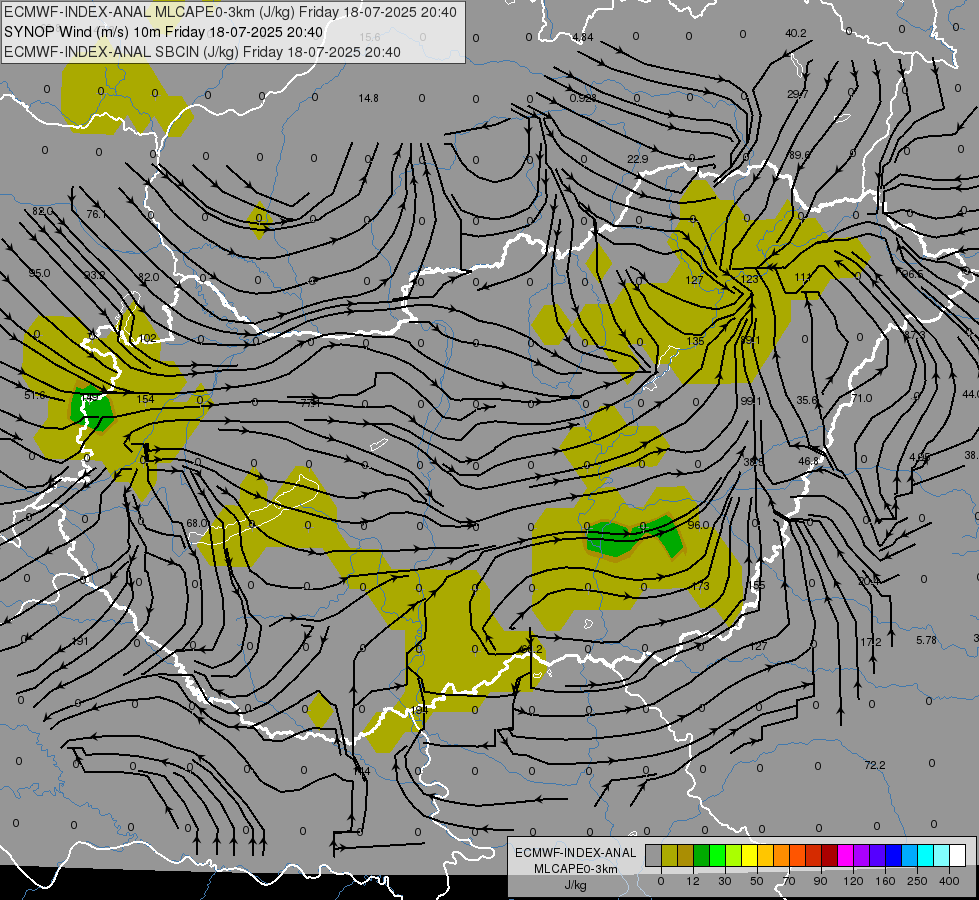Click the legend tick label 90

821,881
